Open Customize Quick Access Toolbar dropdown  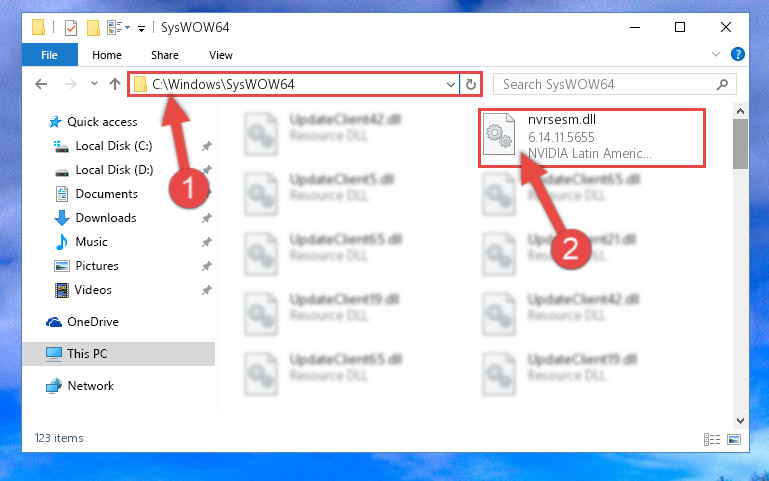pyautogui.click(x=141, y=29)
